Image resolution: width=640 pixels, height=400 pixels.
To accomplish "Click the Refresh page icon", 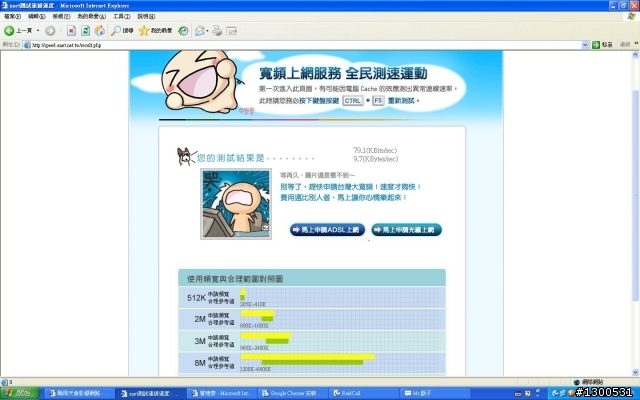I will coord(85,31).
